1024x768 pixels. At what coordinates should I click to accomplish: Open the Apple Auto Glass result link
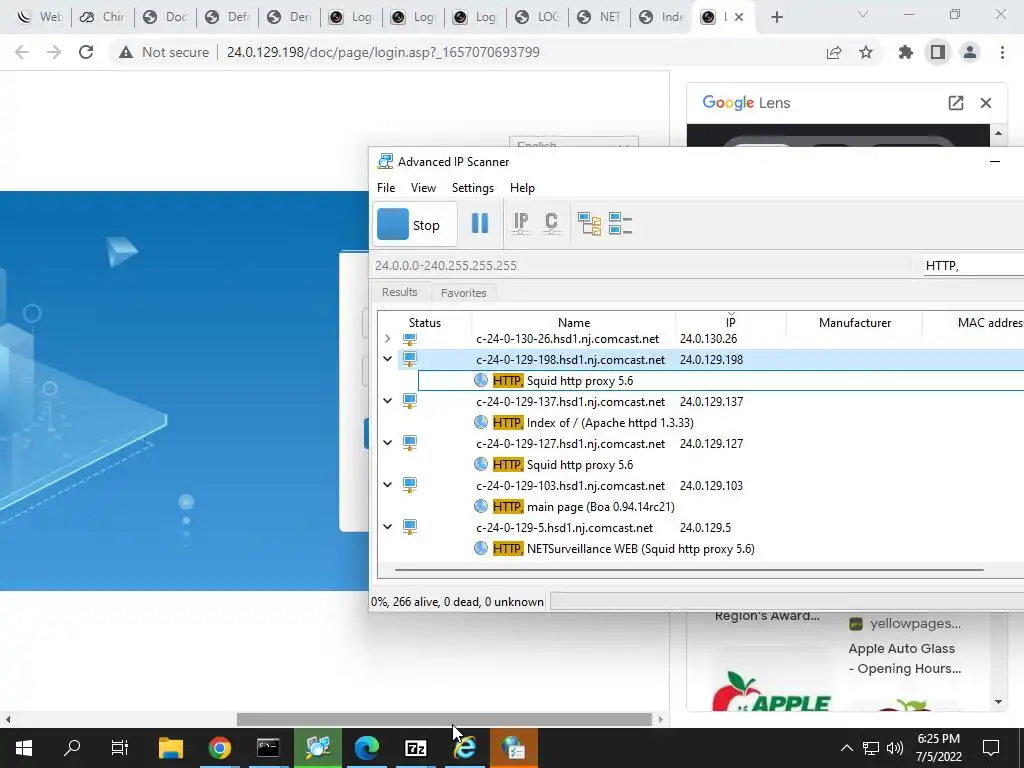pos(904,658)
